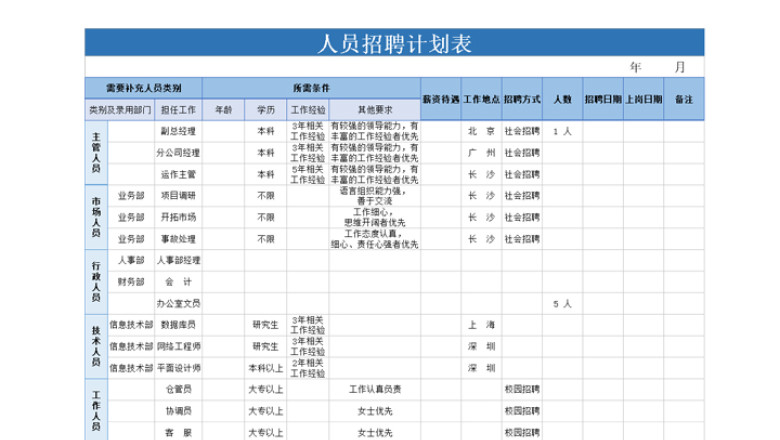This screenshot has height=440, width=780.
Task: Click the 数据库员 job cell
Action: coord(178,325)
